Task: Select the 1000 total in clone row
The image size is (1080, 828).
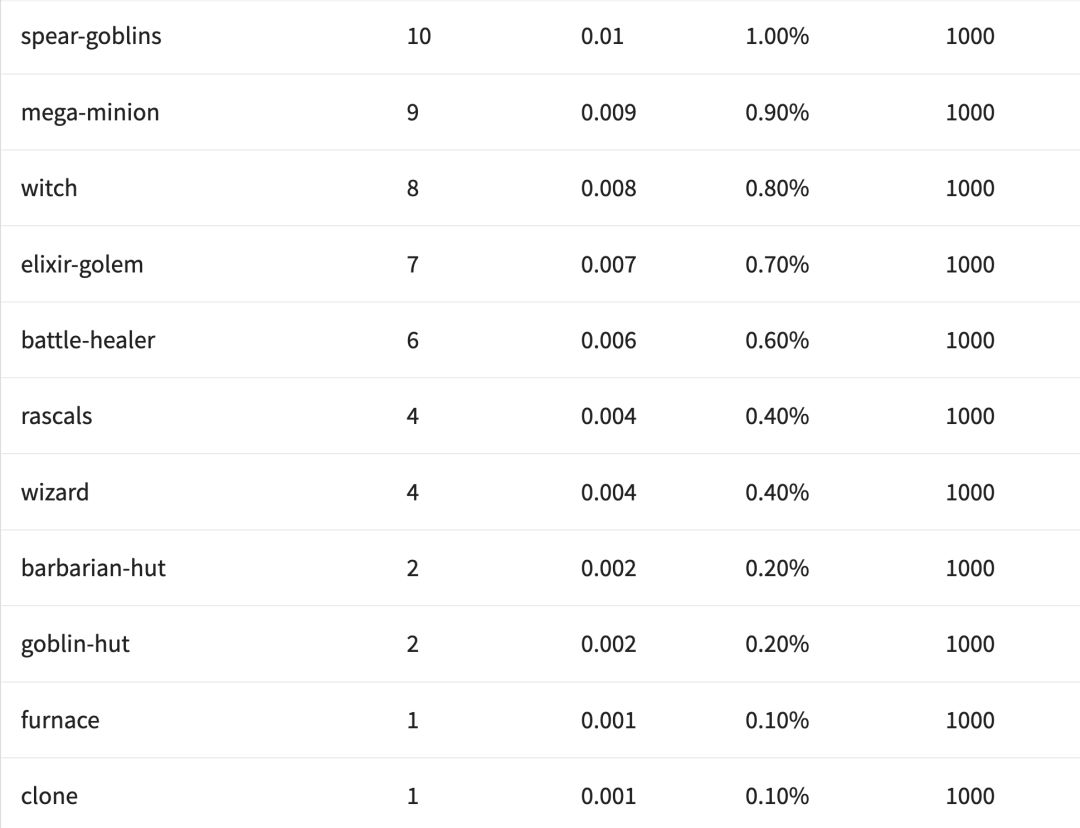Action: coord(970,797)
